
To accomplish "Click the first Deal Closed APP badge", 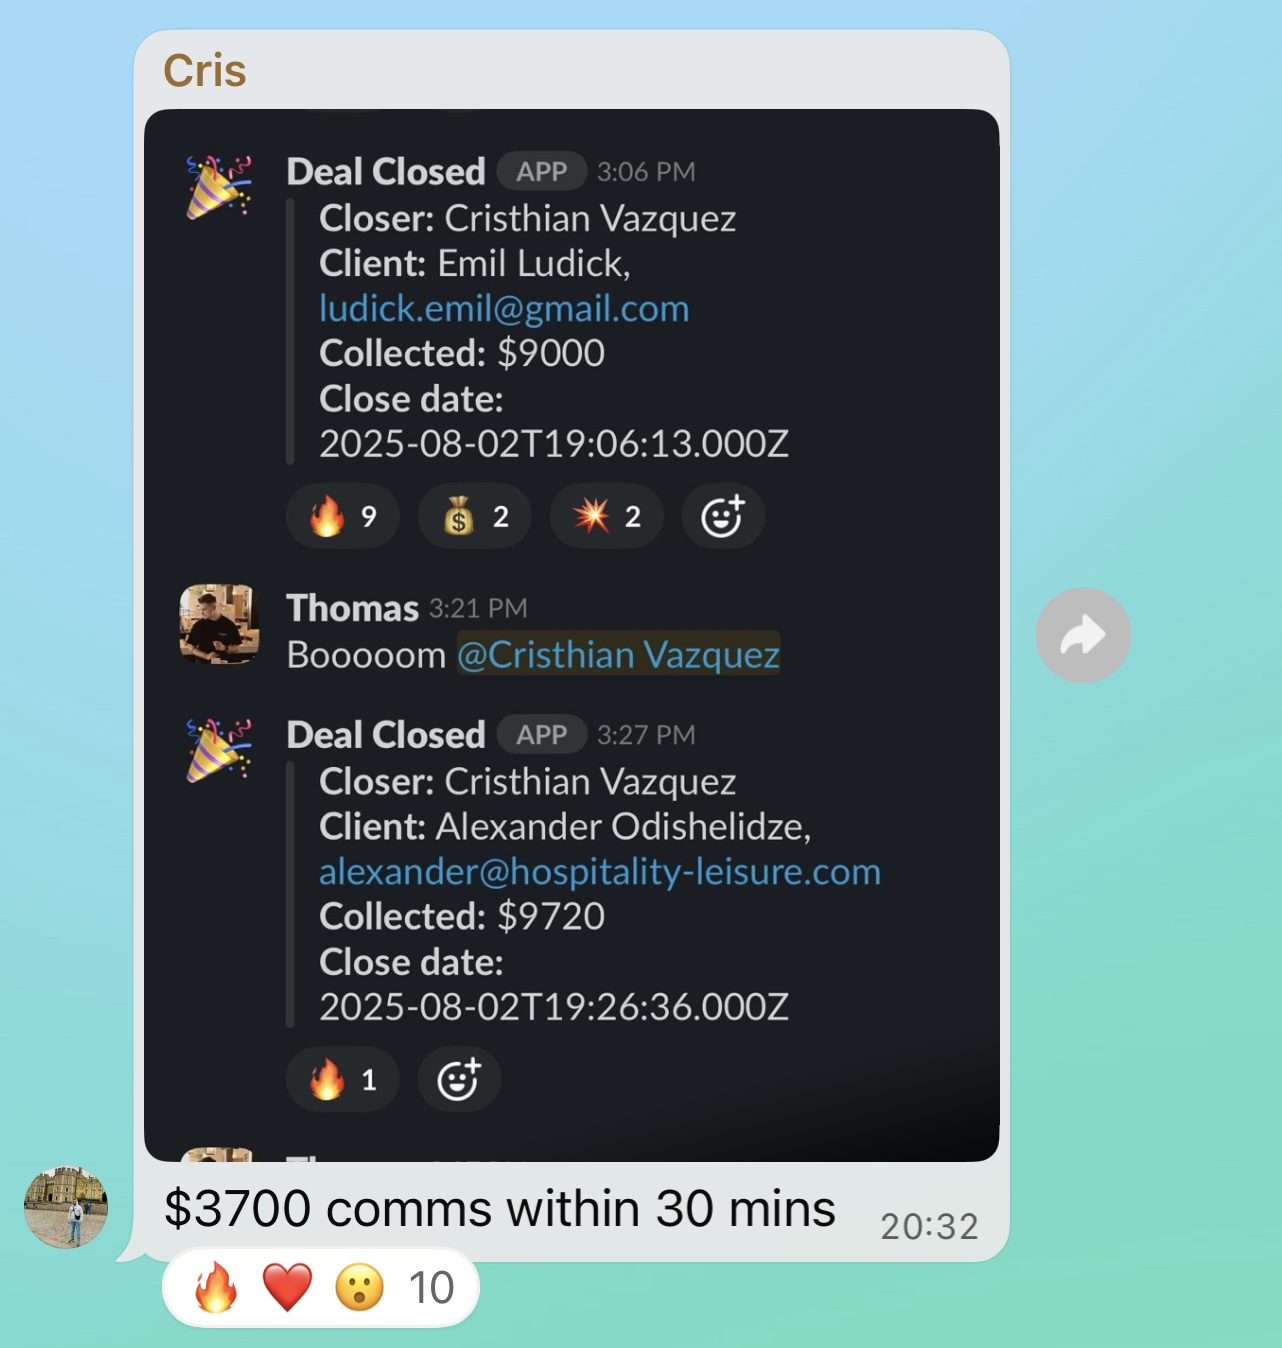I will pyautogui.click(x=541, y=172).
